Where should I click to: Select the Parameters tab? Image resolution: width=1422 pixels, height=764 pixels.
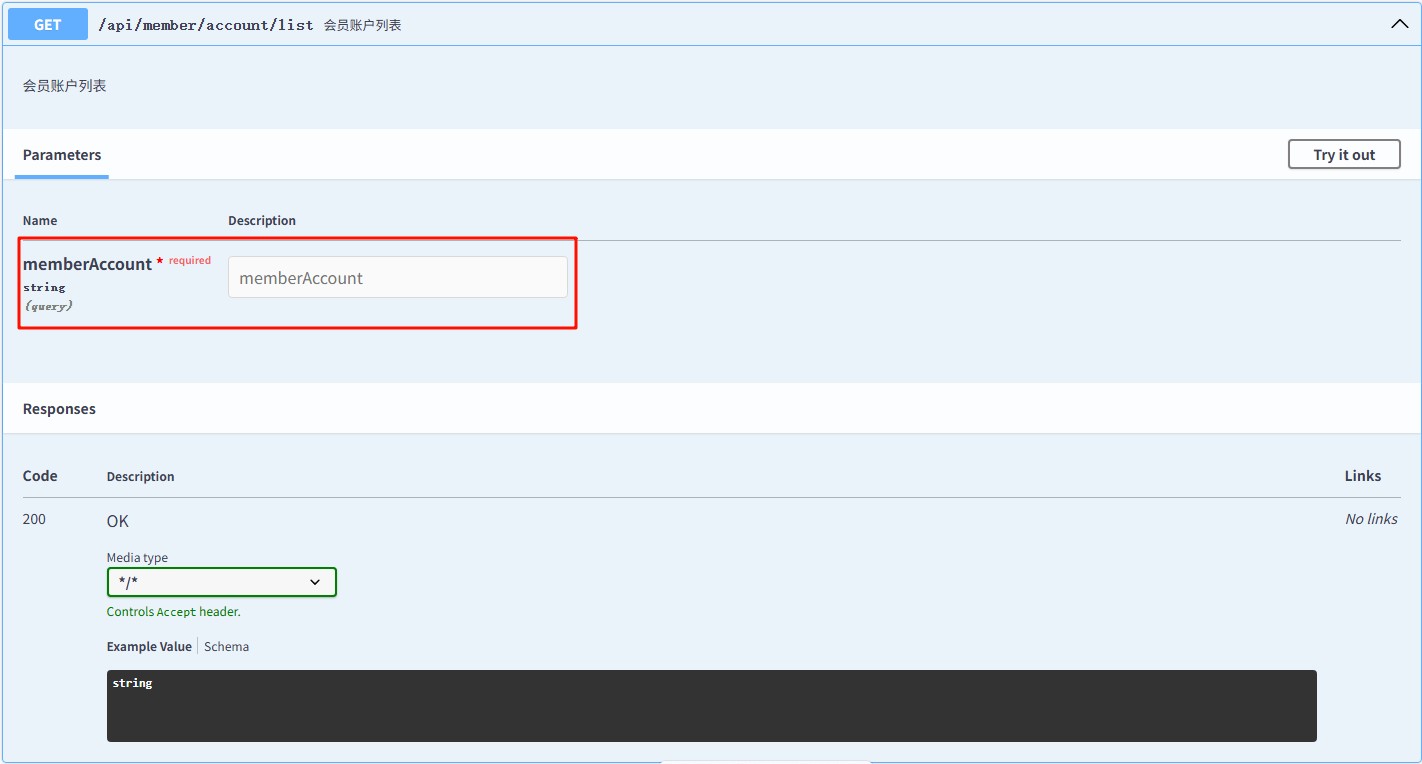coord(62,155)
